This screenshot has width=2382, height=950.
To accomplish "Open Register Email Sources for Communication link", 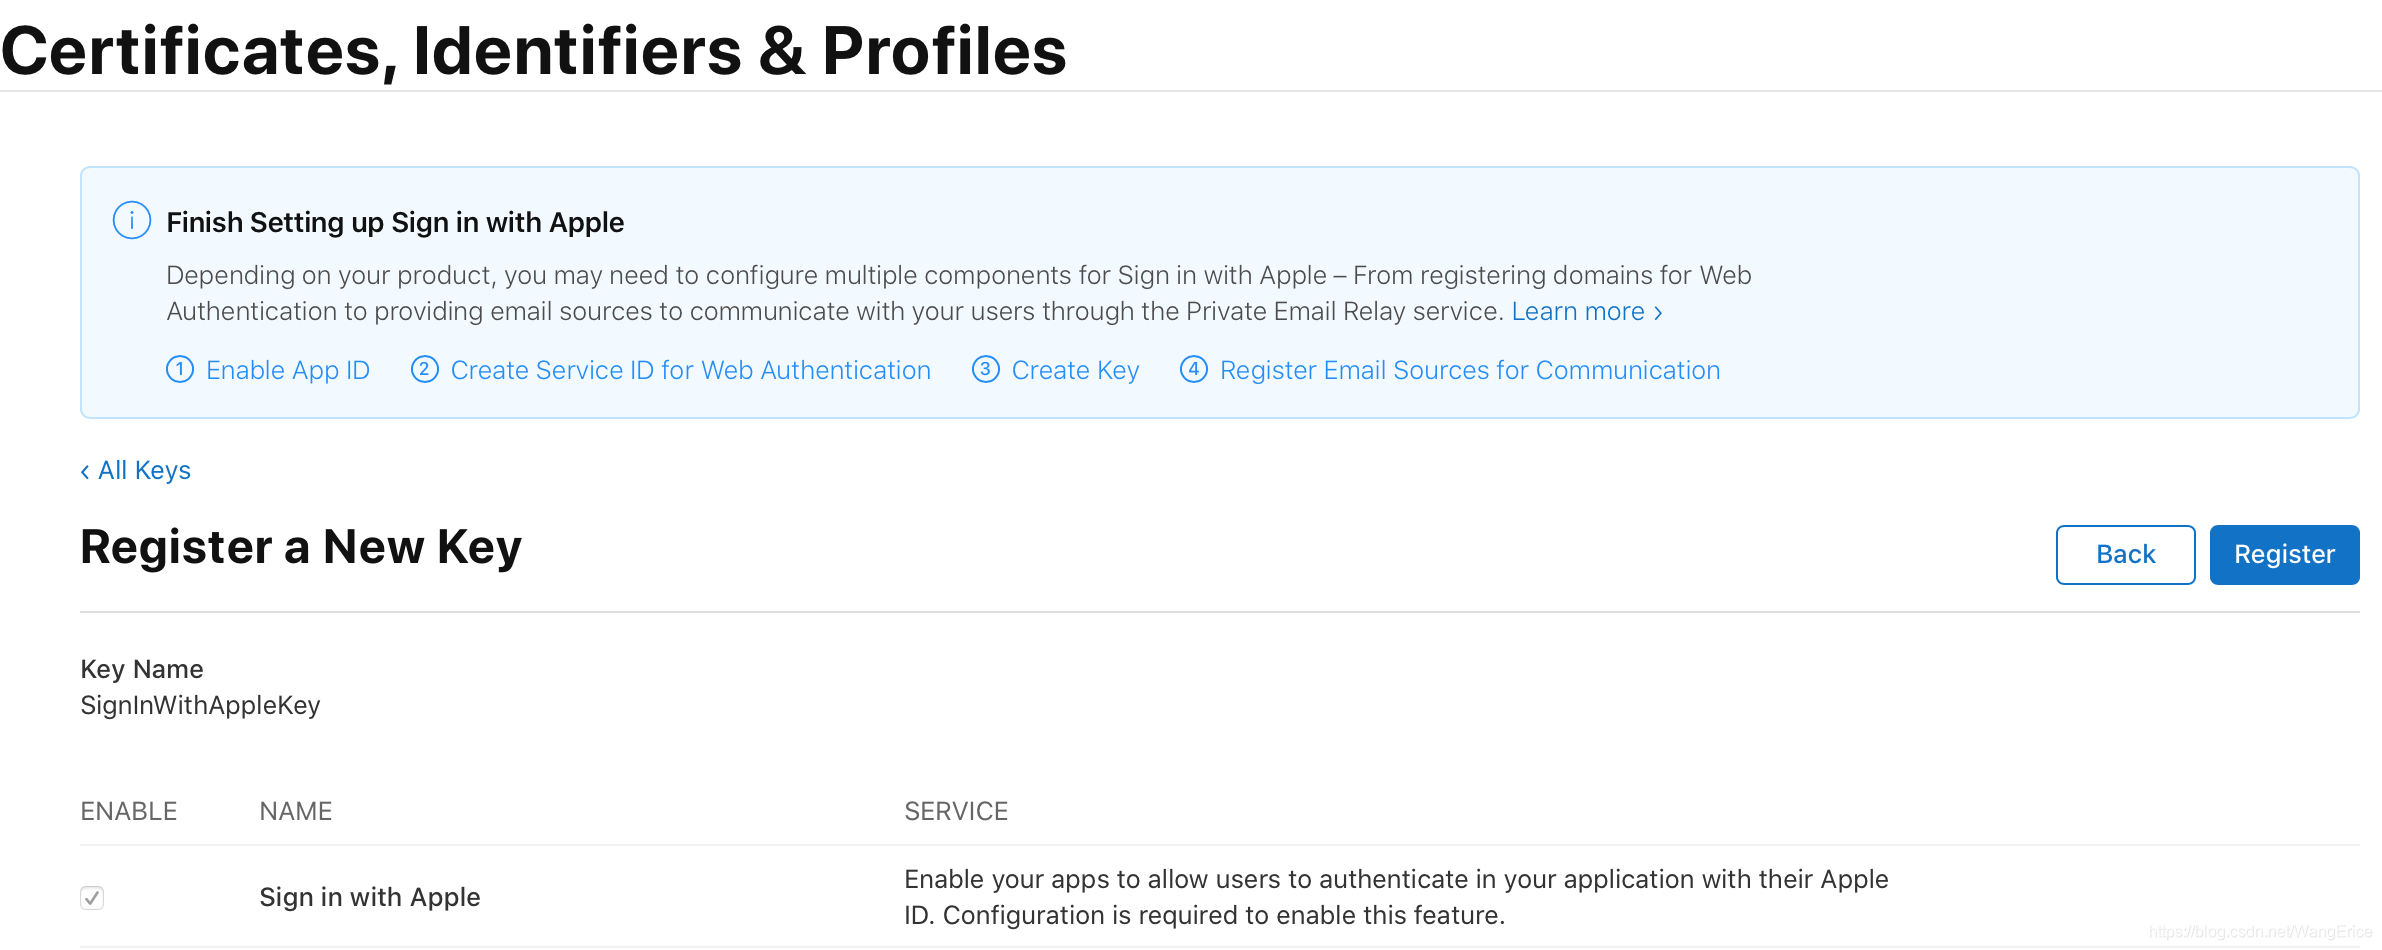I will coord(1470,370).
